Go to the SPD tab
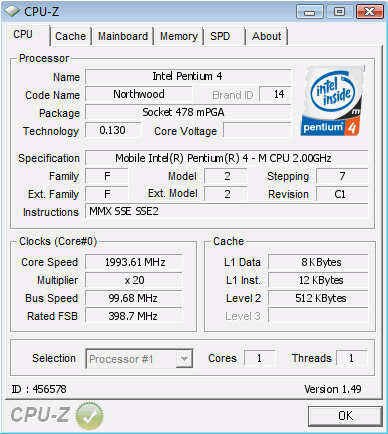Image resolution: width=388 pixels, height=434 pixels. [x=224, y=36]
